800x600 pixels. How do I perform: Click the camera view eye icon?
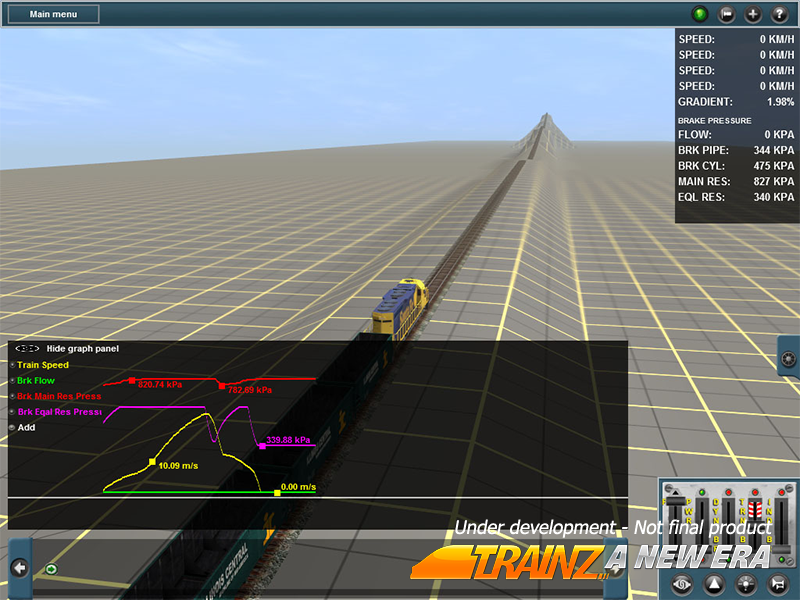[682, 584]
